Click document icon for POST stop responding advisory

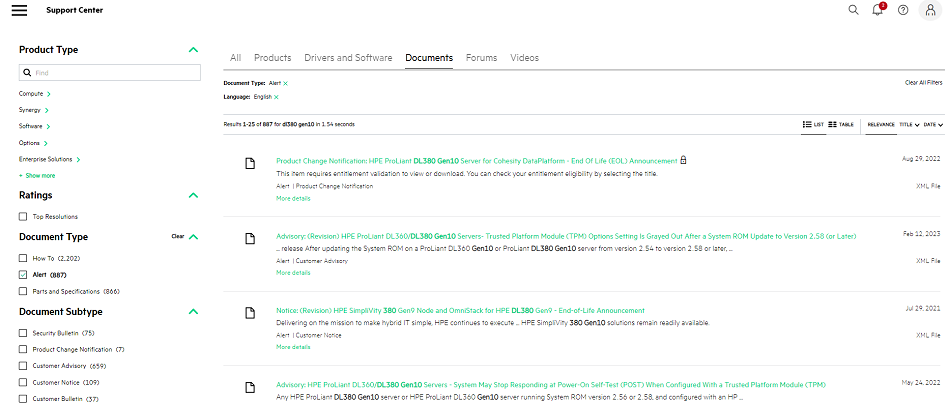(250, 388)
